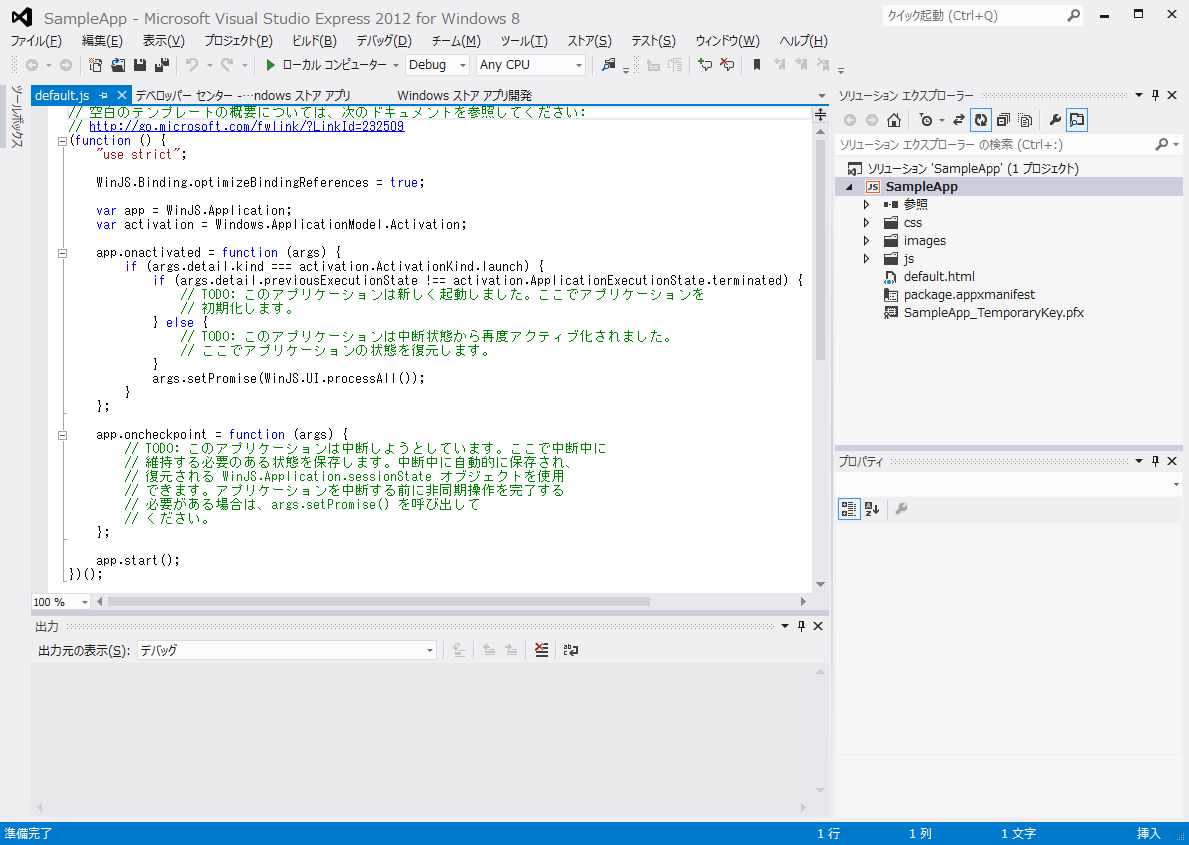The width and height of the screenshot is (1189, 845).
Task: Click the Undo arrow icon
Action: [192, 65]
